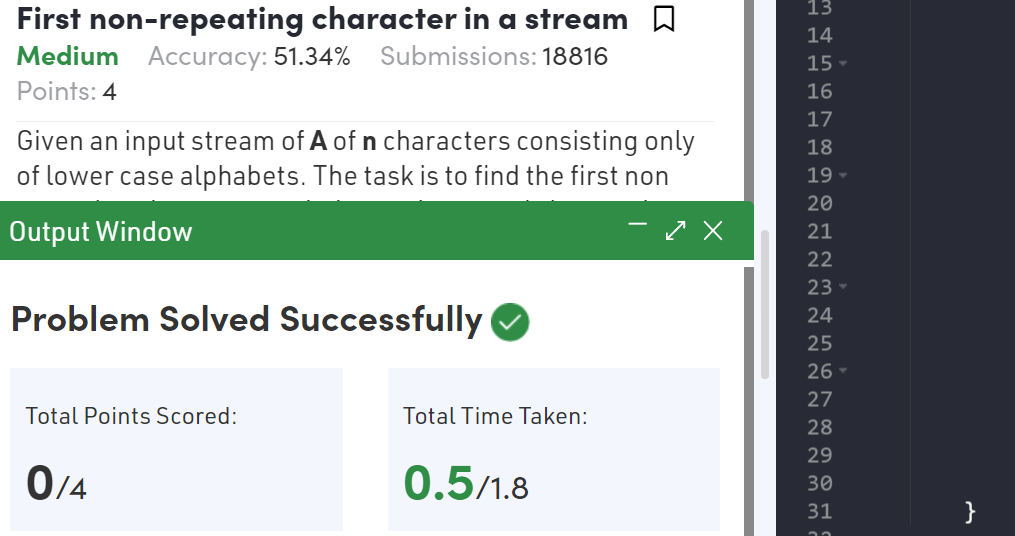
Task: Collapse the code fold at line 26
Action: pos(843,371)
